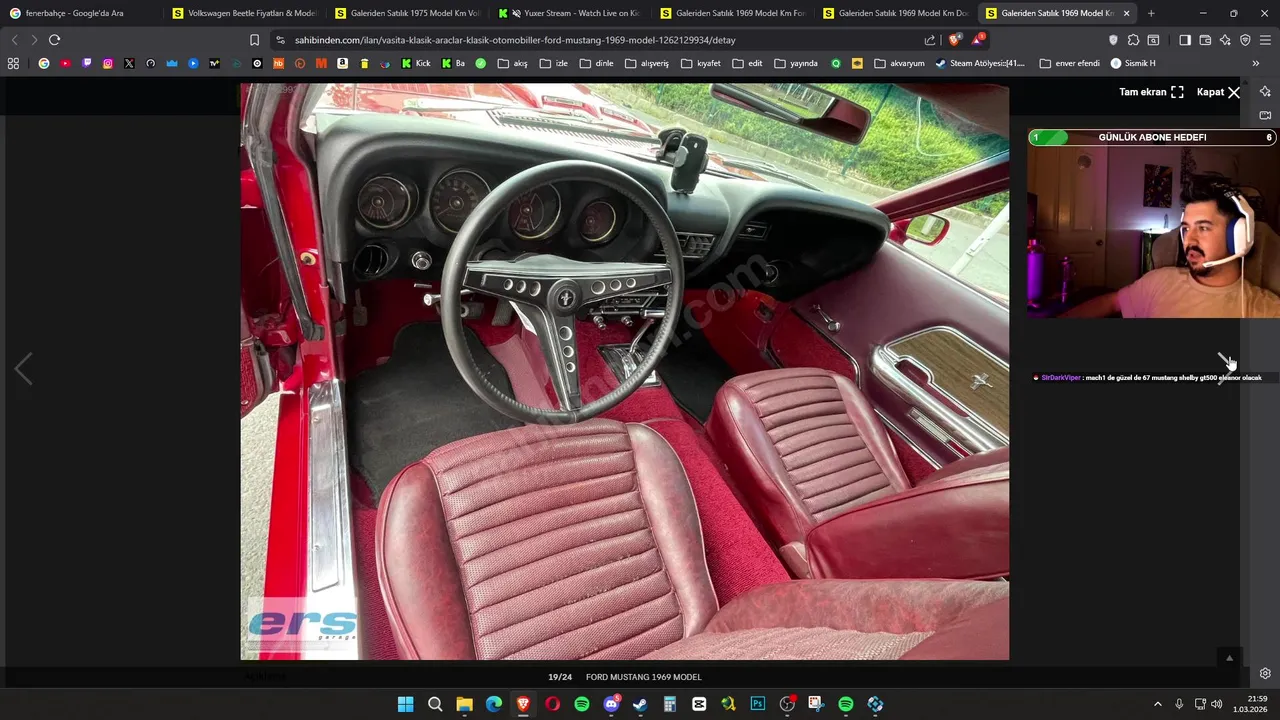Viewport: 1280px width, 720px height.
Task: Open the yayında bookmarks folder
Action: click(x=795, y=63)
